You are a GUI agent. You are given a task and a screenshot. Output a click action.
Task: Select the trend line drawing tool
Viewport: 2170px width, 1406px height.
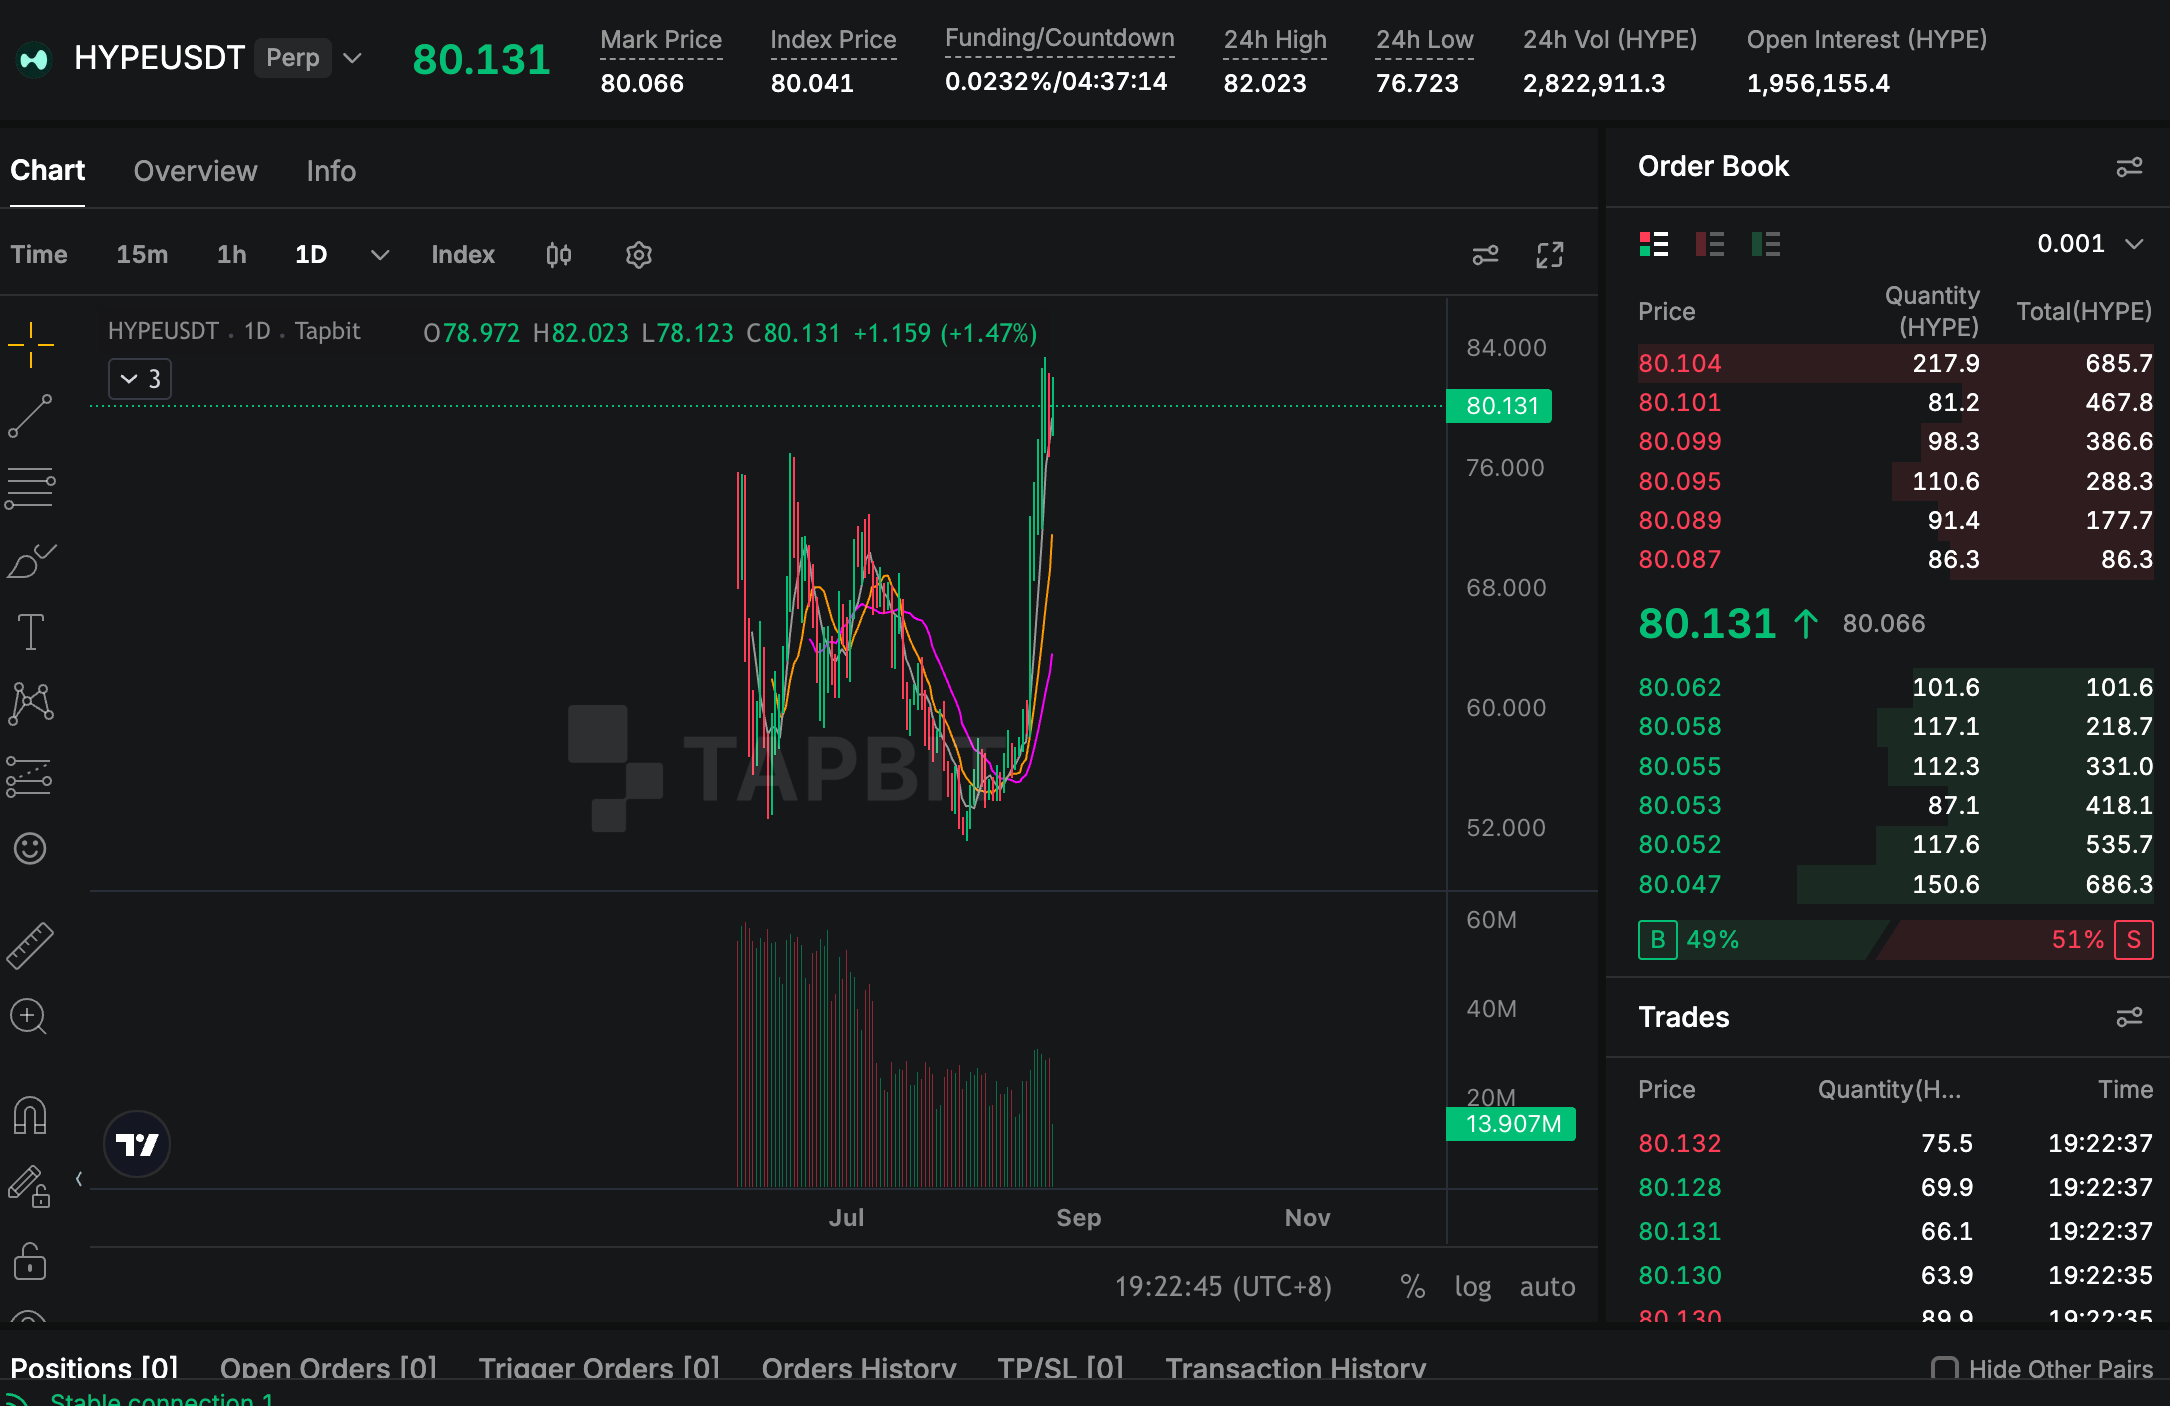pyautogui.click(x=31, y=416)
